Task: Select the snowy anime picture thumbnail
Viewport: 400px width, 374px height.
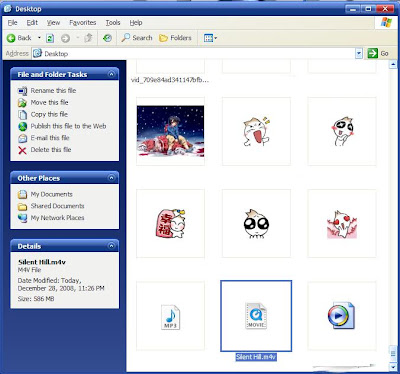Action: point(170,131)
